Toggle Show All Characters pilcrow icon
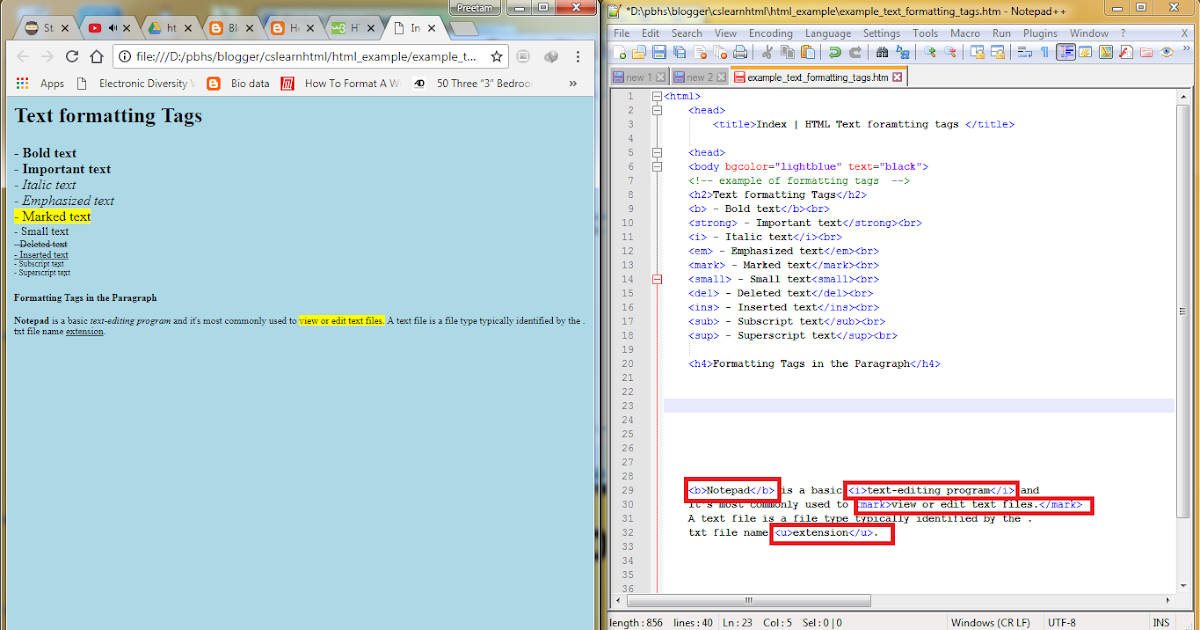Screen dimensions: 1200x630 pos(1044,52)
